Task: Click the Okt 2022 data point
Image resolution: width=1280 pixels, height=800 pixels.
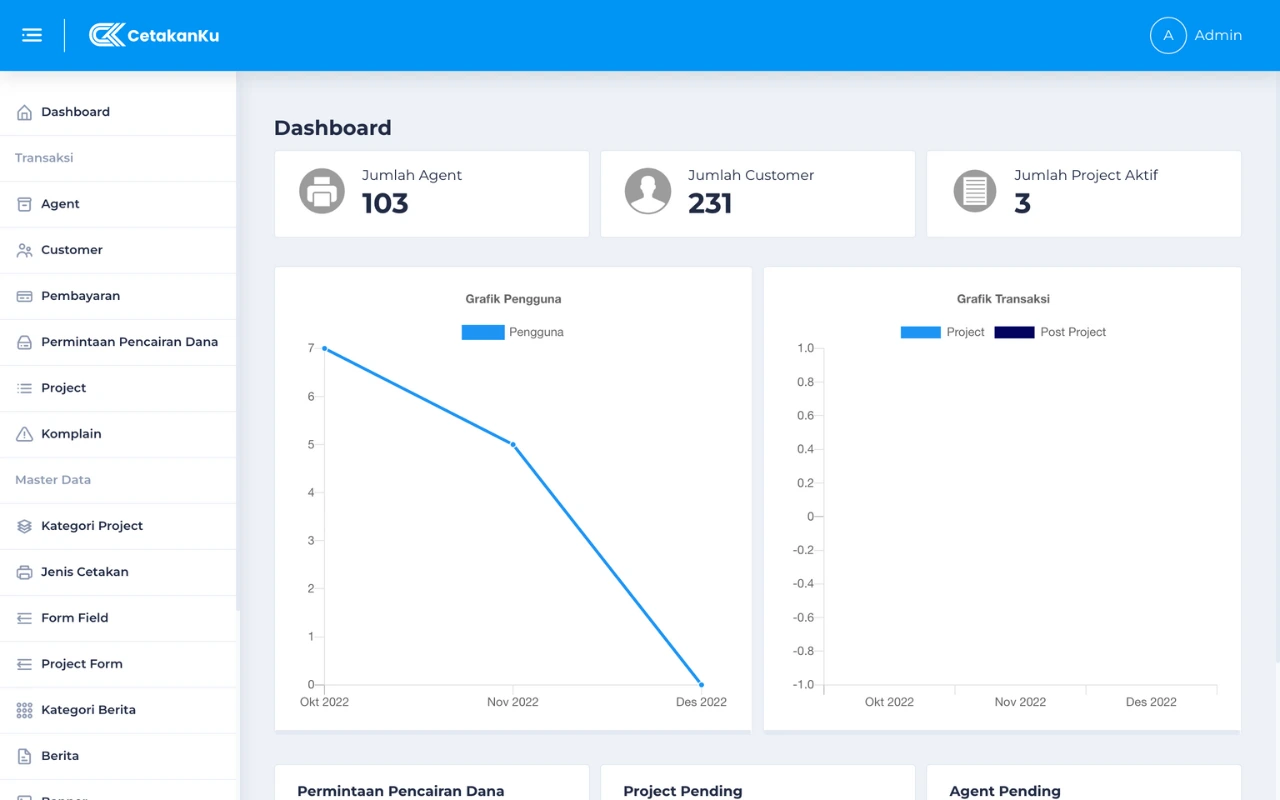Action: (325, 349)
